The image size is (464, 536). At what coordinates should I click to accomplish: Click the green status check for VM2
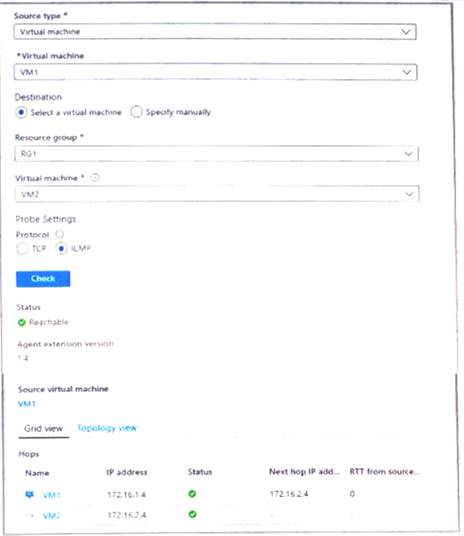tap(193, 514)
